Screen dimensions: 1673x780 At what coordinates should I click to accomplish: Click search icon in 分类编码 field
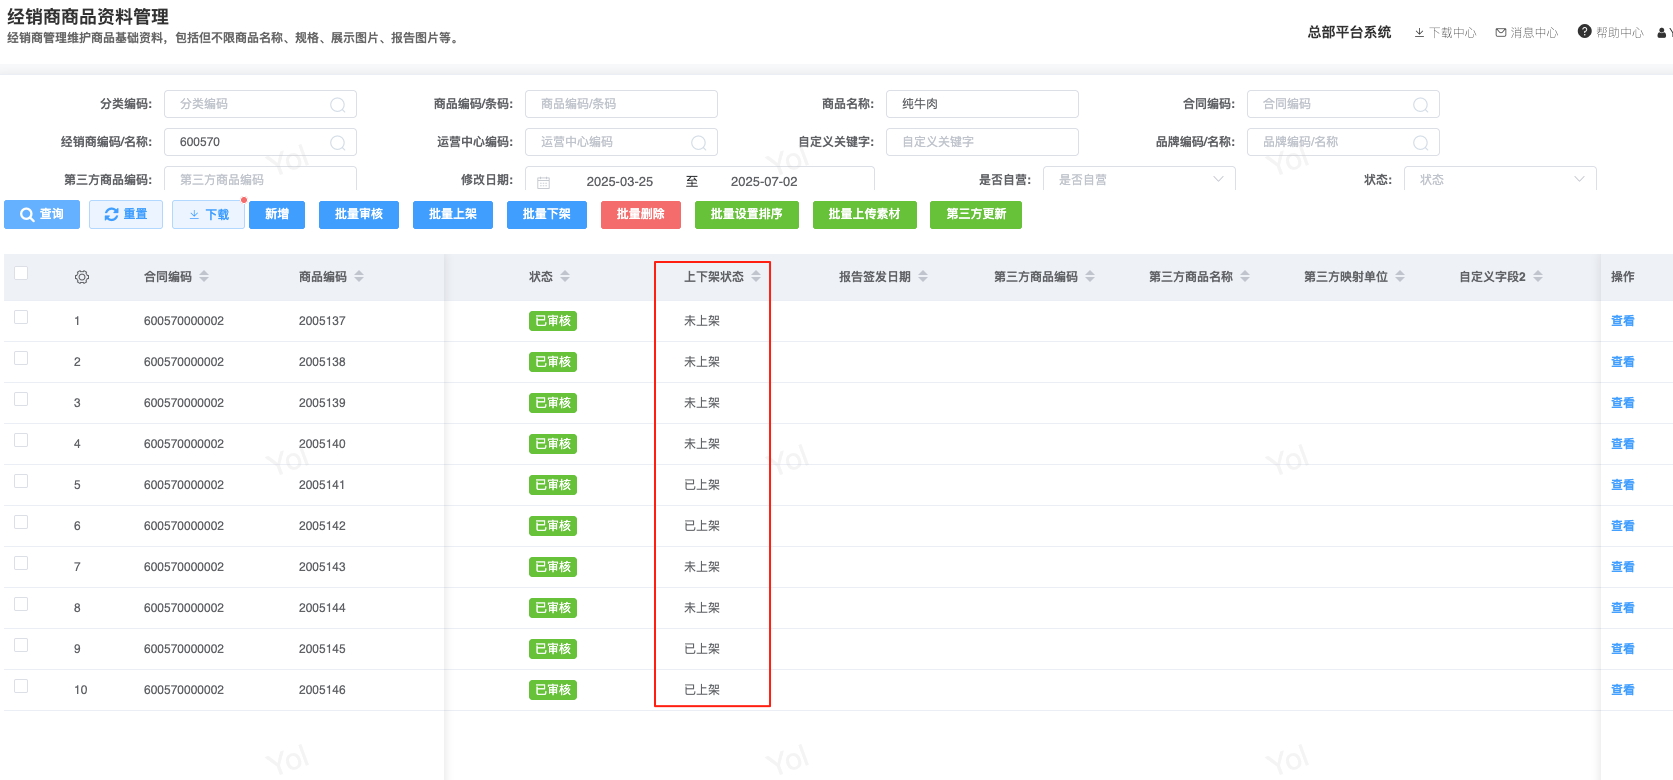pyautogui.click(x=338, y=105)
